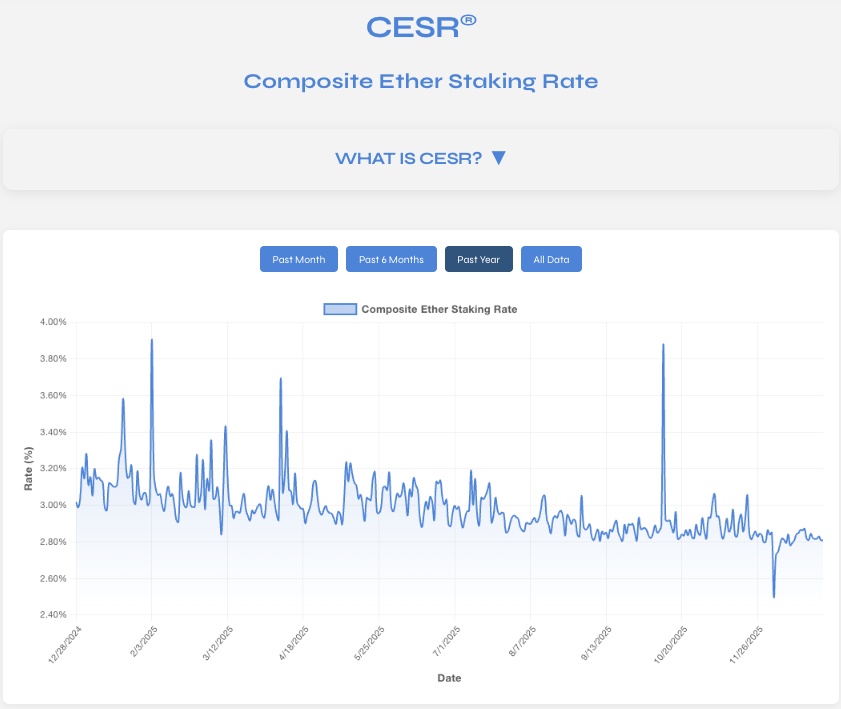The image size is (841, 709).
Task: Click the registered trademark symbol after CESR
Action: point(468,19)
